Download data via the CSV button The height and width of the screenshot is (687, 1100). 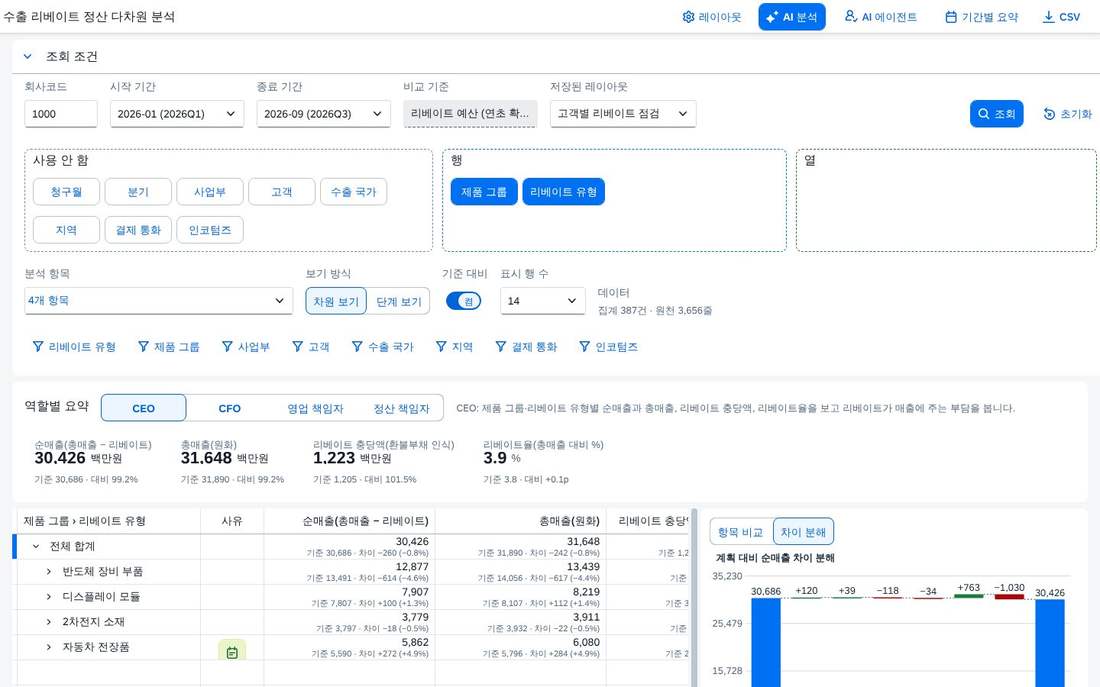[x=1061, y=17]
